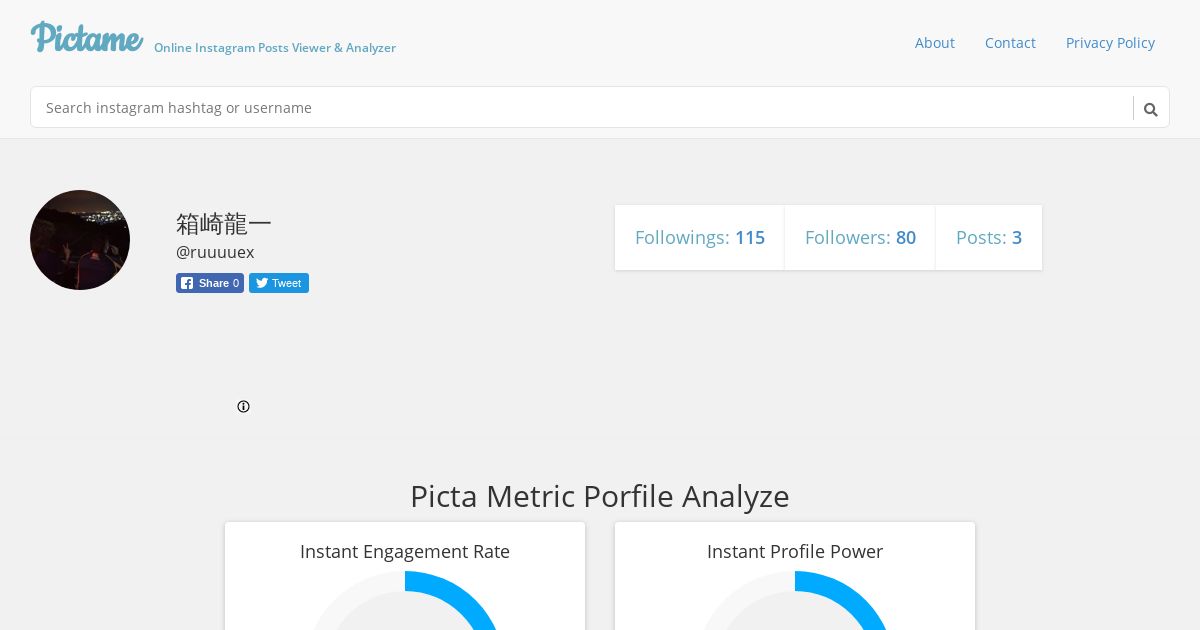Click the search magnifier icon
The height and width of the screenshot is (630, 1200).
click(x=1151, y=109)
